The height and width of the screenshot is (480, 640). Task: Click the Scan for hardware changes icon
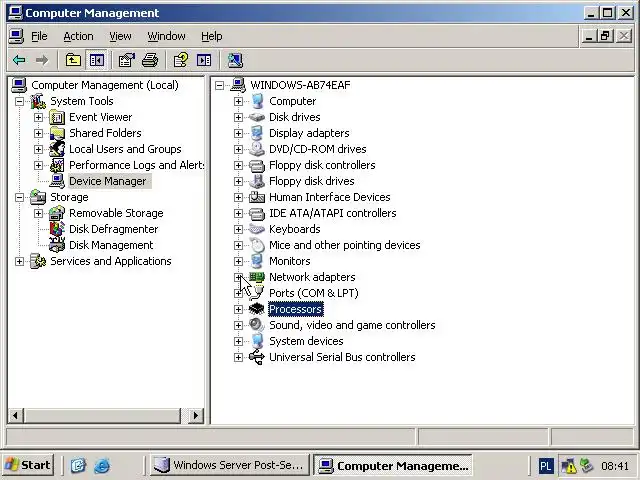point(235,60)
